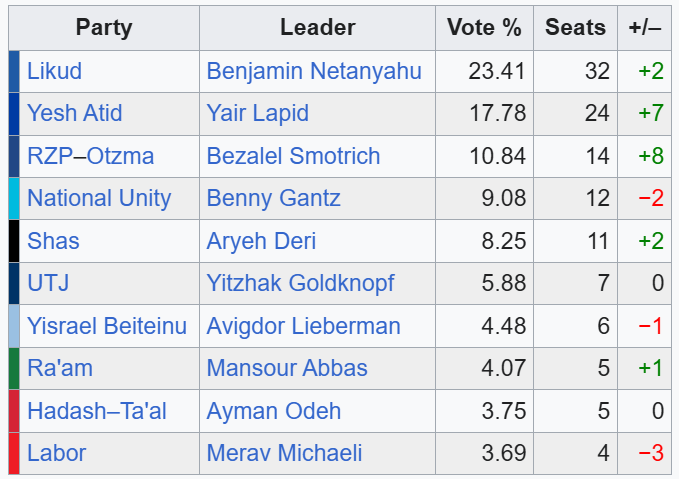679x479 pixels.
Task: Open the National Unity party link
Action: pyautogui.click(x=99, y=198)
